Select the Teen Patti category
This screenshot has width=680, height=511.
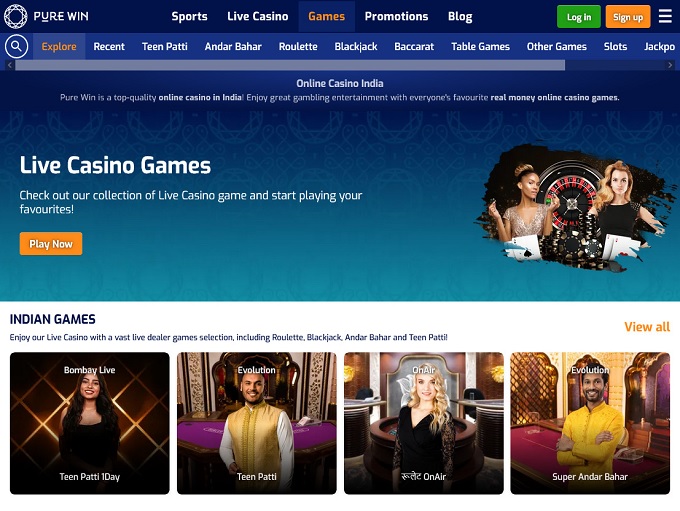click(x=165, y=46)
